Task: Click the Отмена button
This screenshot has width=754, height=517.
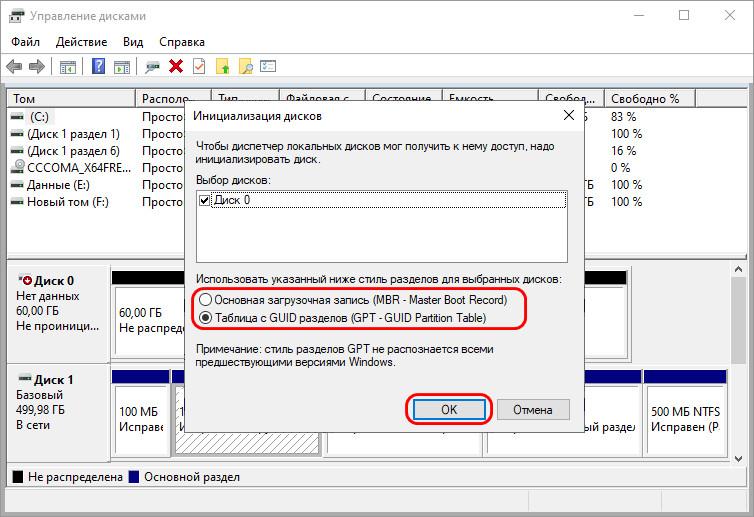Action: [533, 410]
